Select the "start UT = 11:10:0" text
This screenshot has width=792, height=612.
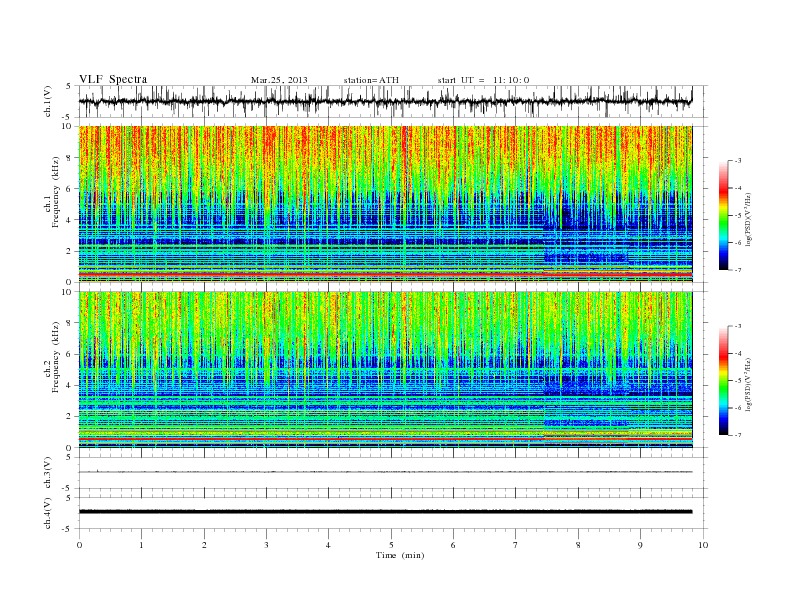483,80
